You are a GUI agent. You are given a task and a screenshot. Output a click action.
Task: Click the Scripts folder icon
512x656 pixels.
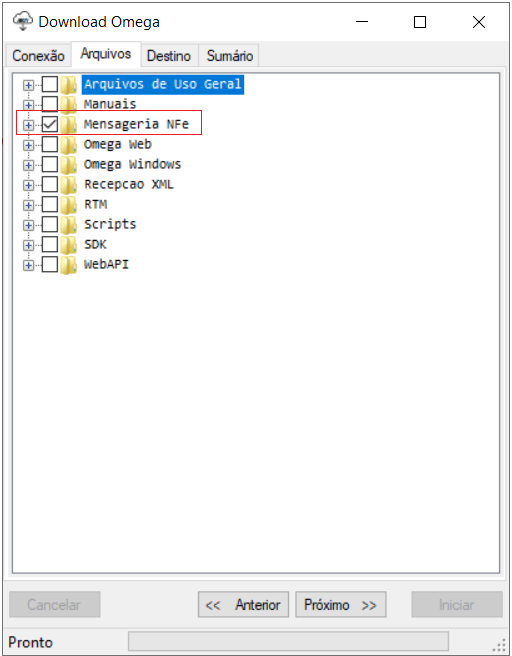point(68,225)
